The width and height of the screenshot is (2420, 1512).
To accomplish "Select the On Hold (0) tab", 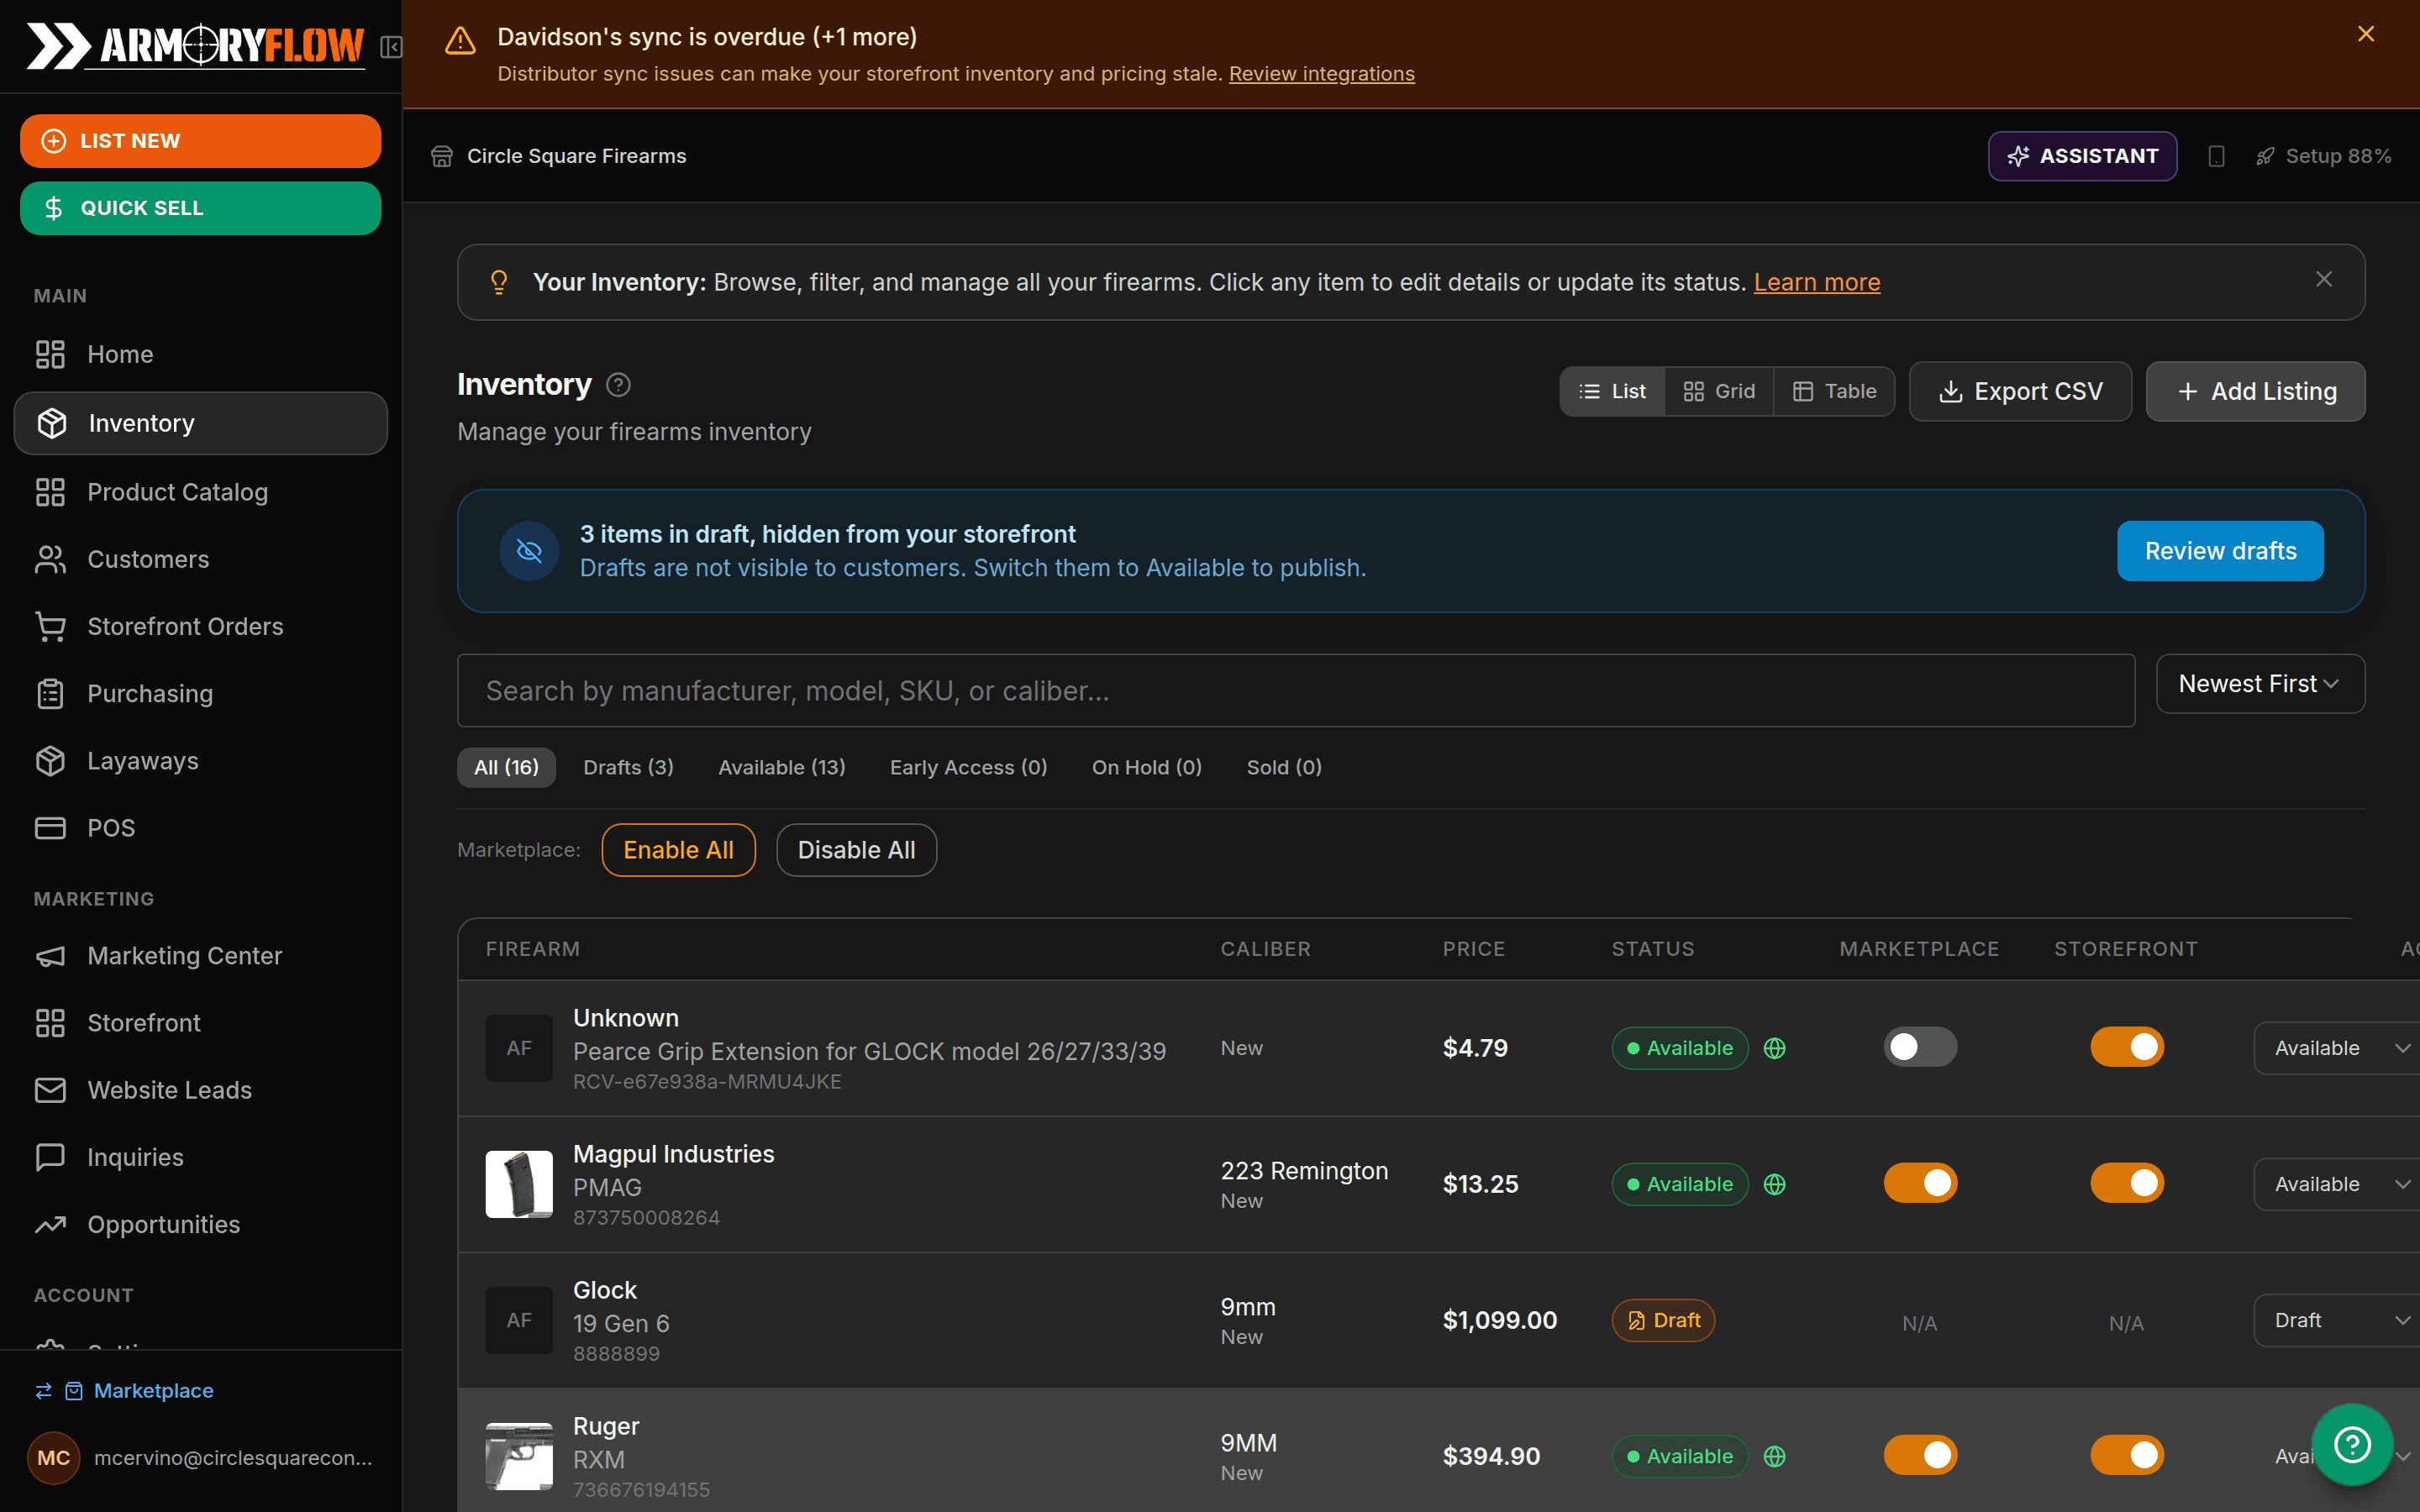I will (1146, 767).
